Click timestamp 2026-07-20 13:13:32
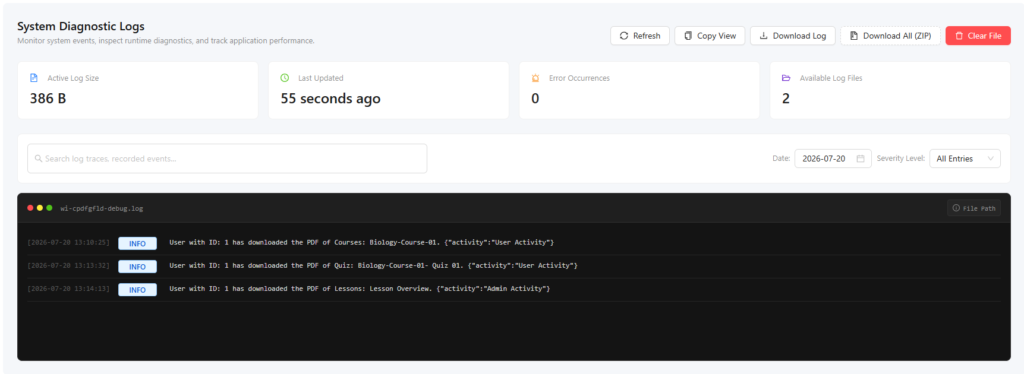 coord(69,266)
